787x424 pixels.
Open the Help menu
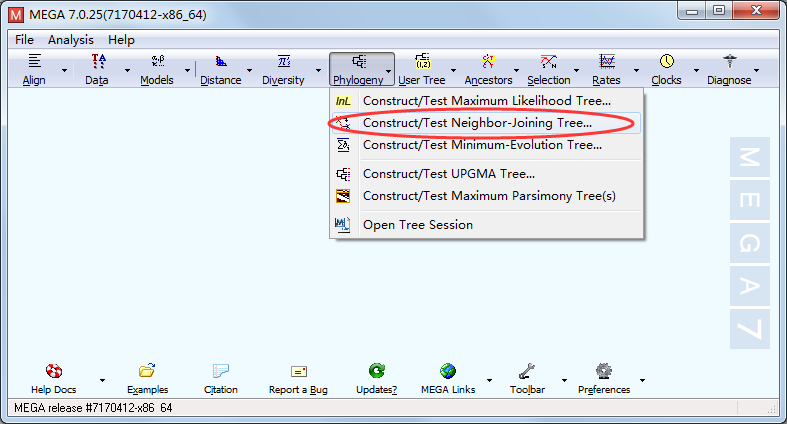(x=121, y=40)
